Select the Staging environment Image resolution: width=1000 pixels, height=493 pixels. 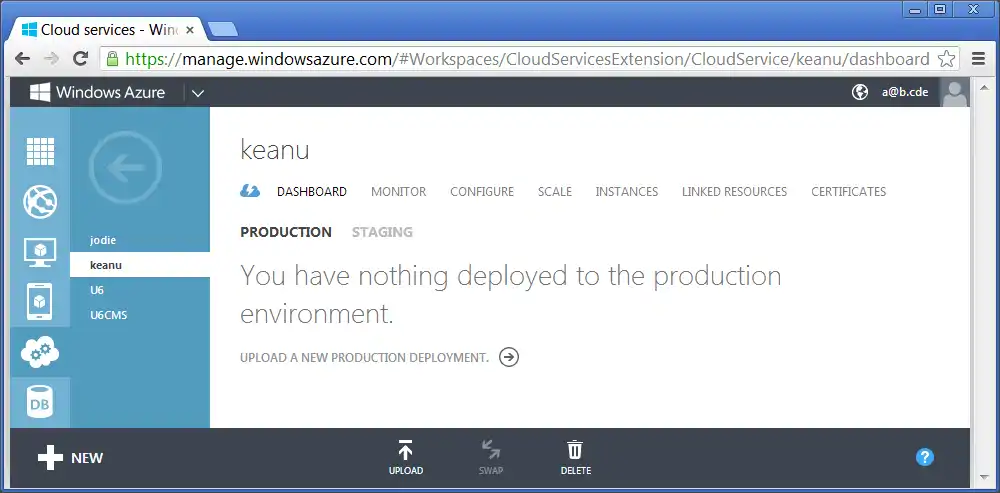tap(383, 232)
